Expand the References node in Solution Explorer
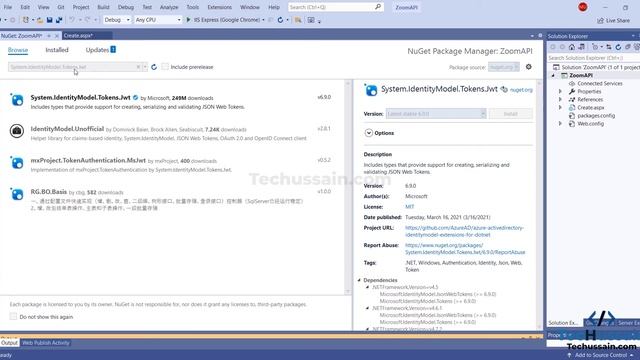 [x=560, y=99]
